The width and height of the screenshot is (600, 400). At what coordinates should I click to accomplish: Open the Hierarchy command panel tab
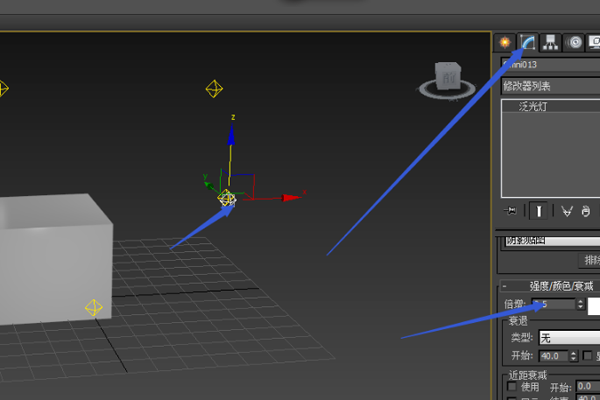pos(550,42)
